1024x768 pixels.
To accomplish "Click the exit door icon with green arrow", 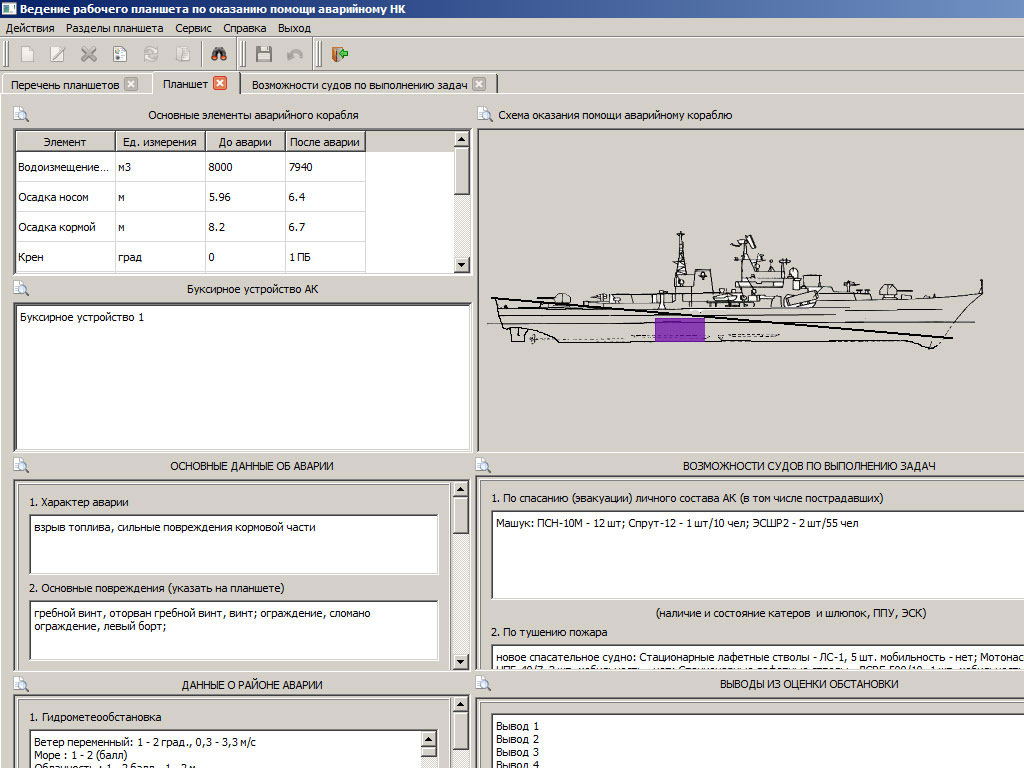I will coord(340,54).
